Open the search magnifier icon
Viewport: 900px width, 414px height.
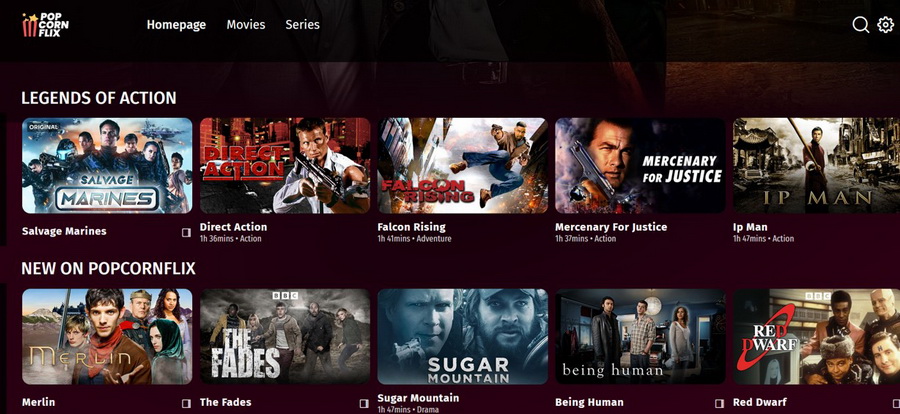[x=860, y=25]
